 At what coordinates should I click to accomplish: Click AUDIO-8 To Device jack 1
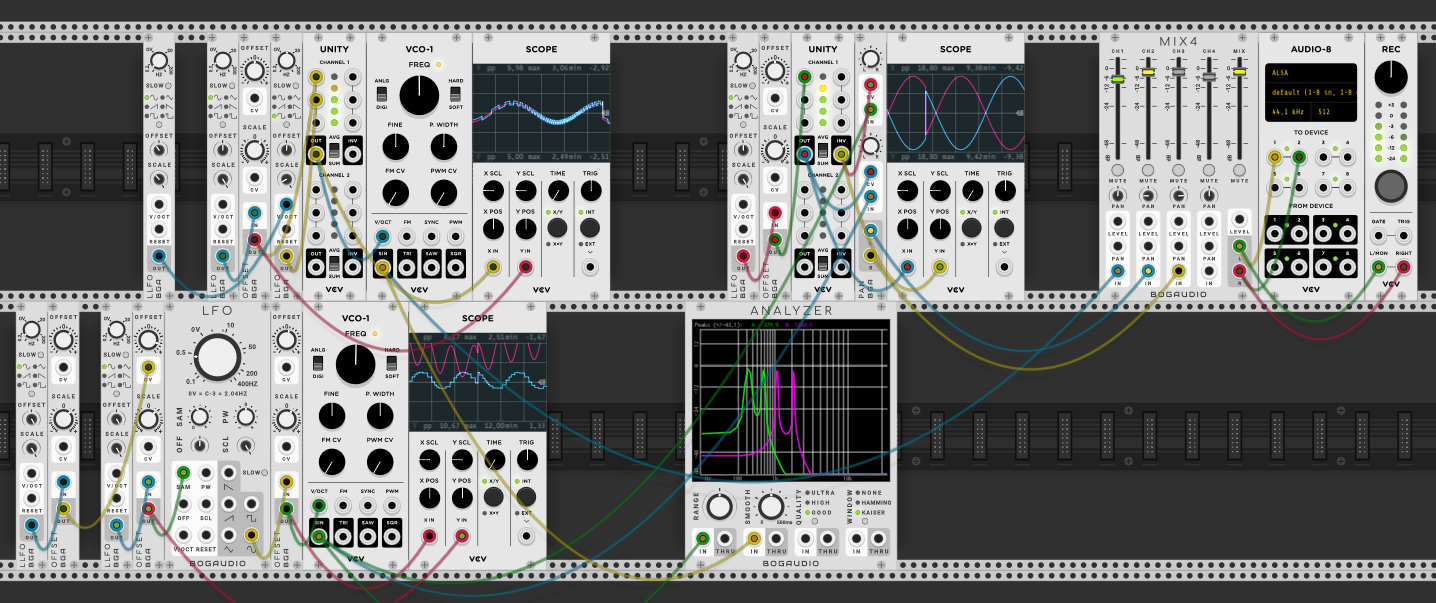[1275, 156]
